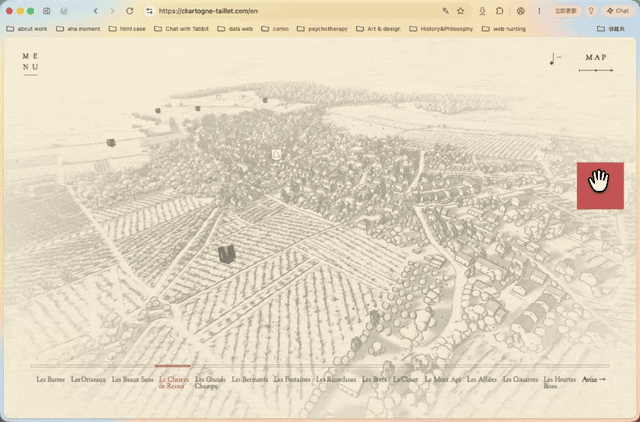Select Les Brets plot
640x422 pixels.
point(374,379)
